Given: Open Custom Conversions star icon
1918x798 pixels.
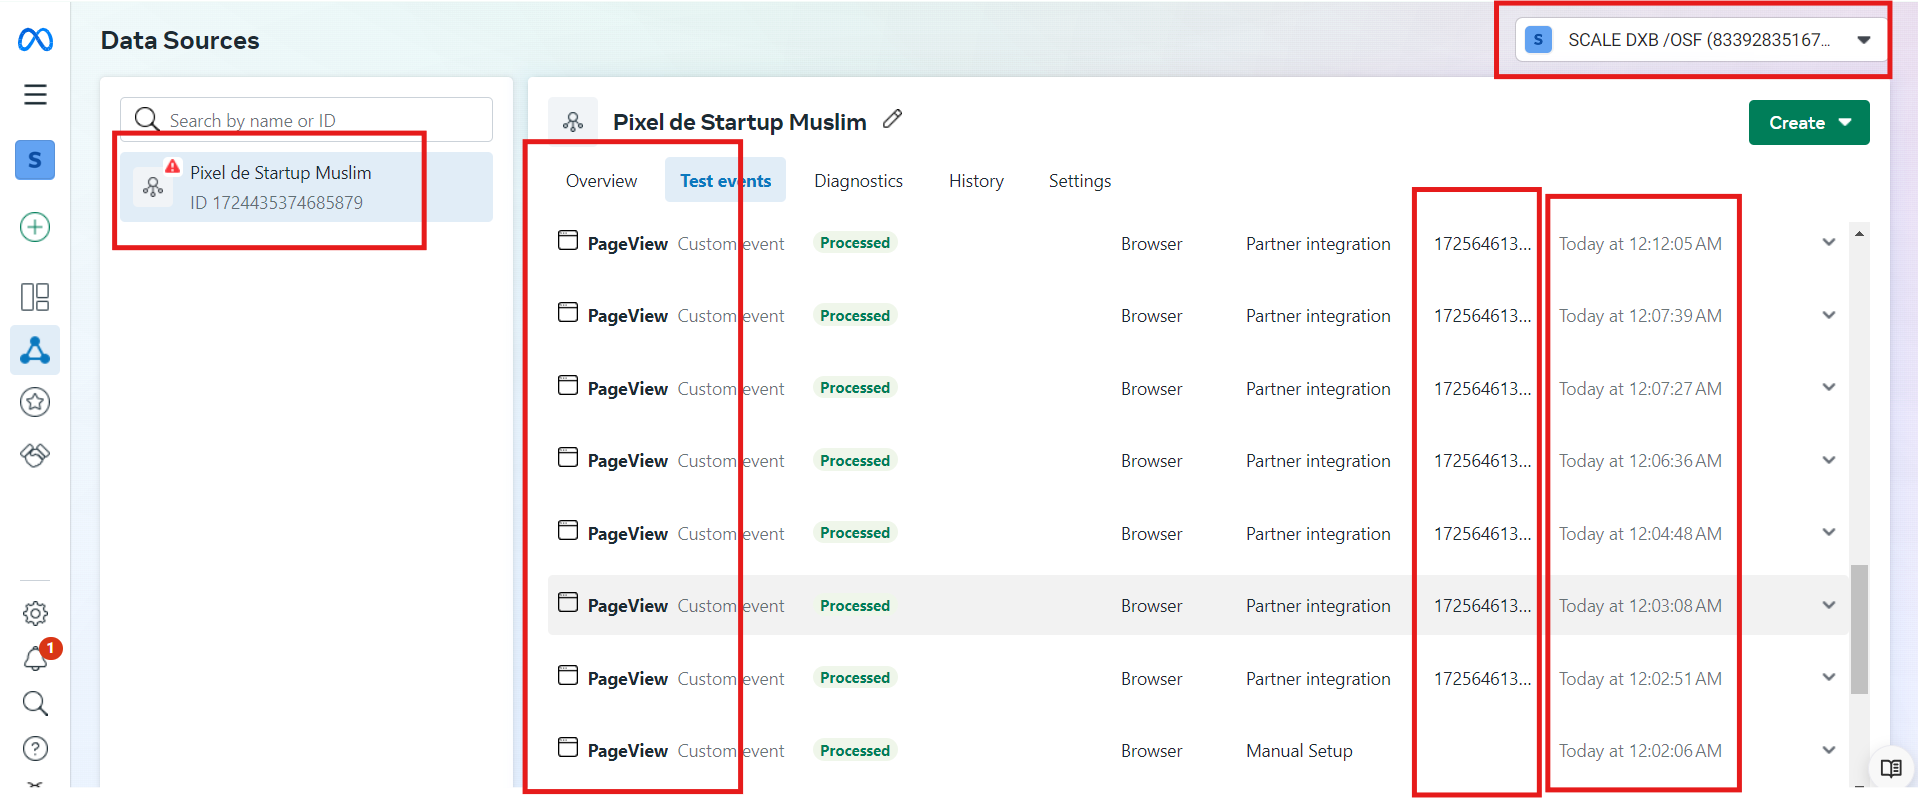Looking at the screenshot, I should point(35,402).
